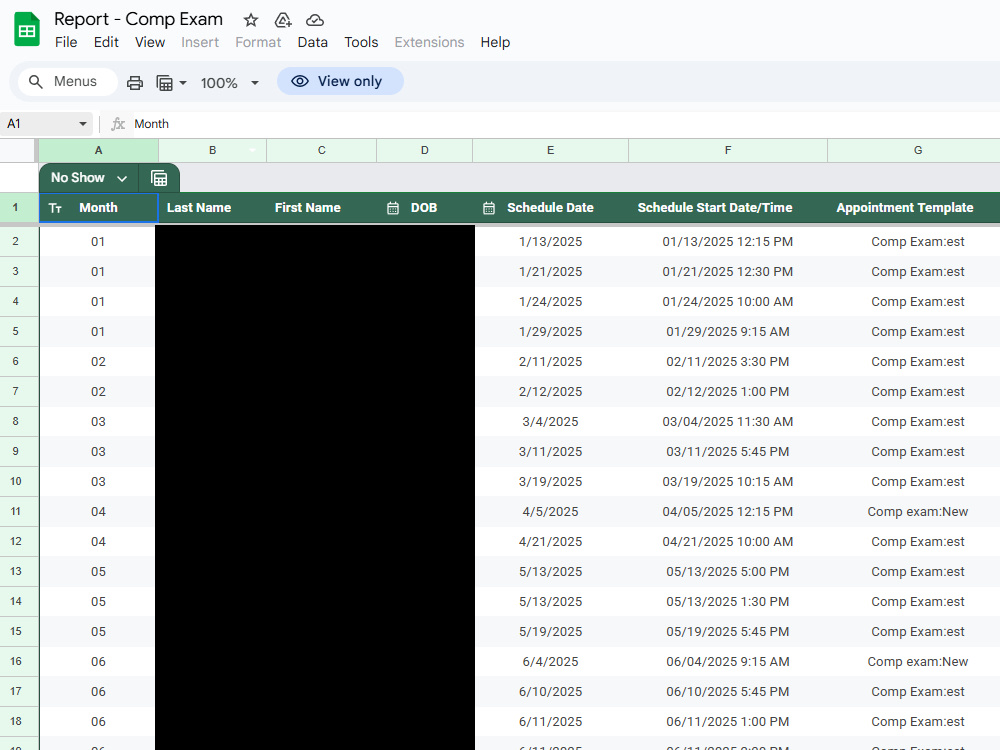This screenshot has width=1000, height=750.
Task: Click Comp exam:New in row 11
Action: point(918,511)
